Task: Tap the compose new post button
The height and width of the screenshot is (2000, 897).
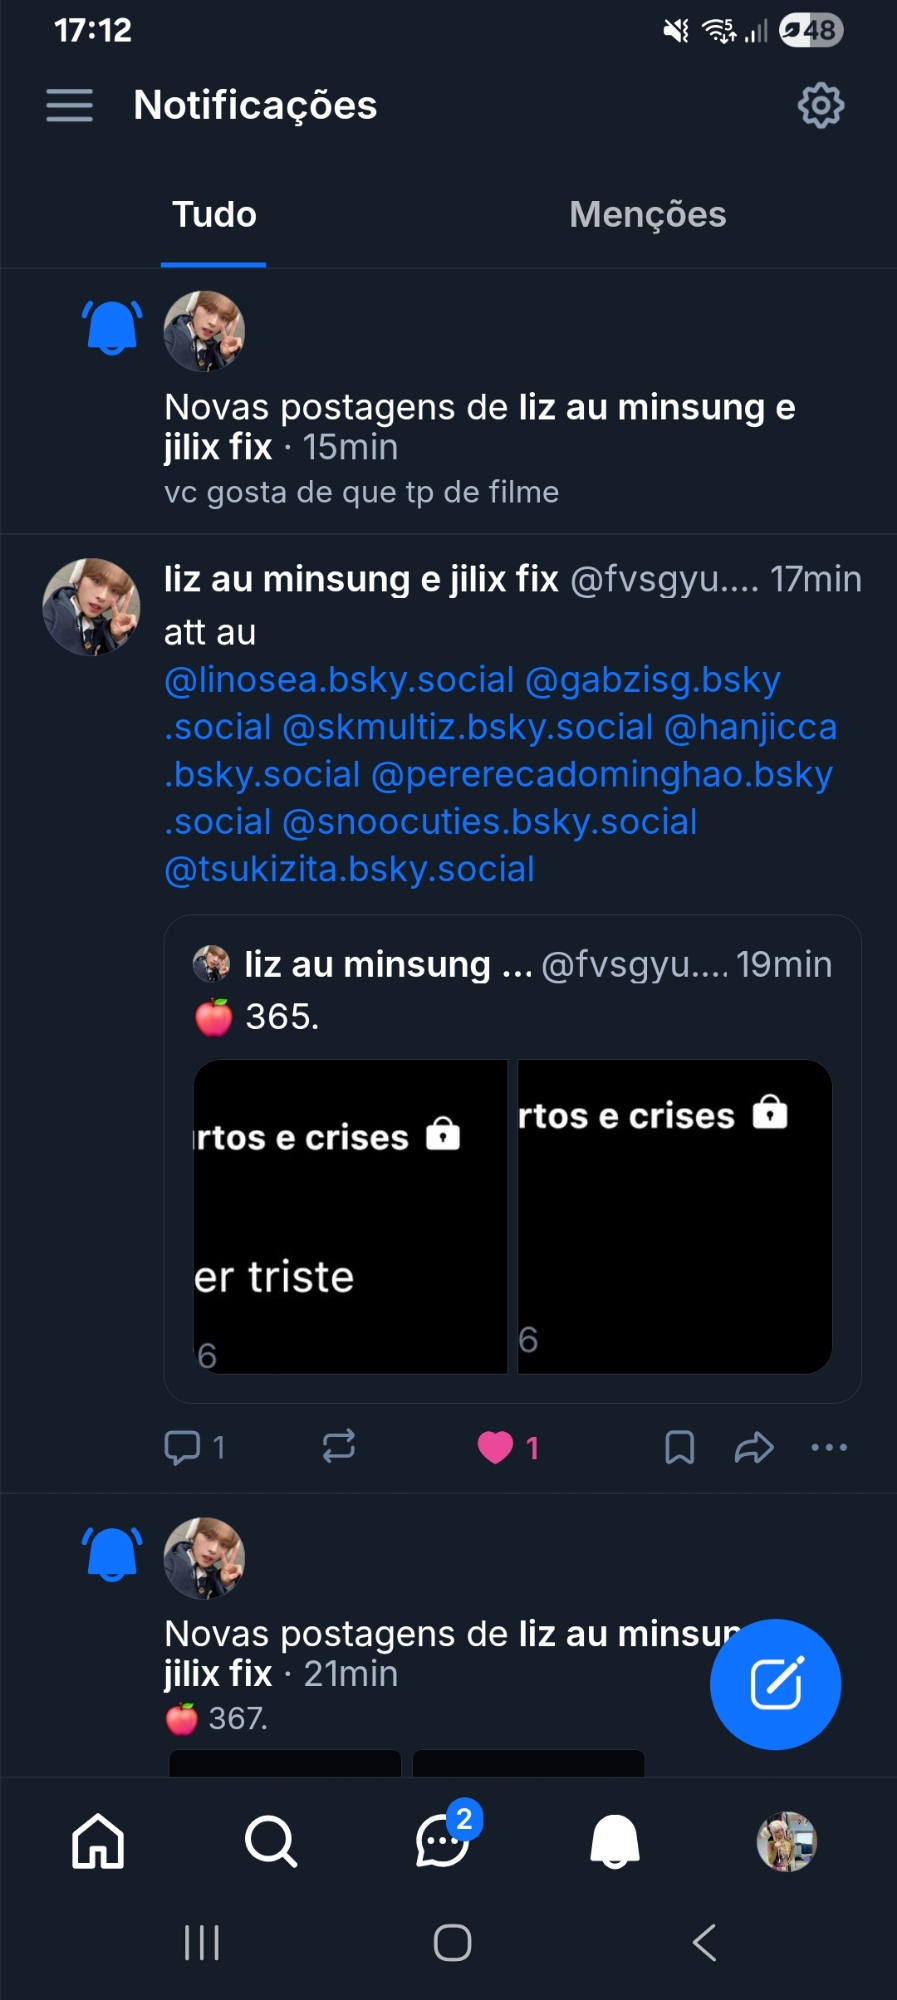Action: coord(775,1684)
